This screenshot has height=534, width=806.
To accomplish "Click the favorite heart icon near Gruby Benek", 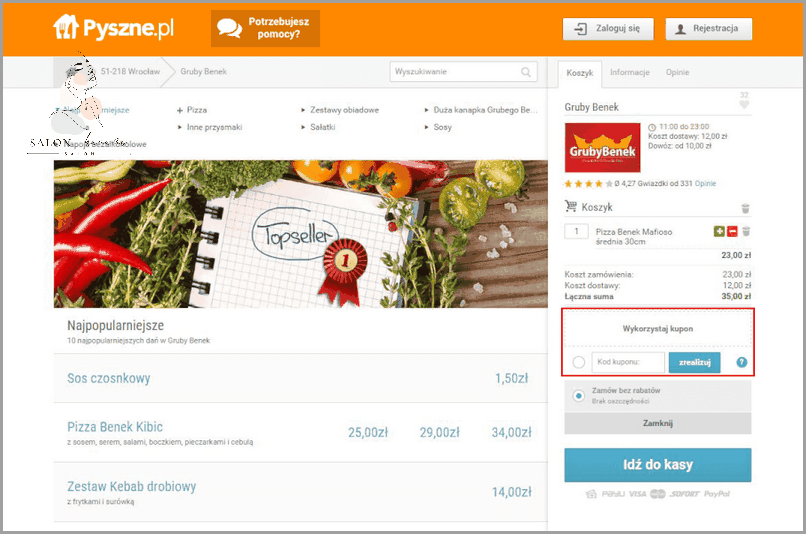I will click(744, 105).
